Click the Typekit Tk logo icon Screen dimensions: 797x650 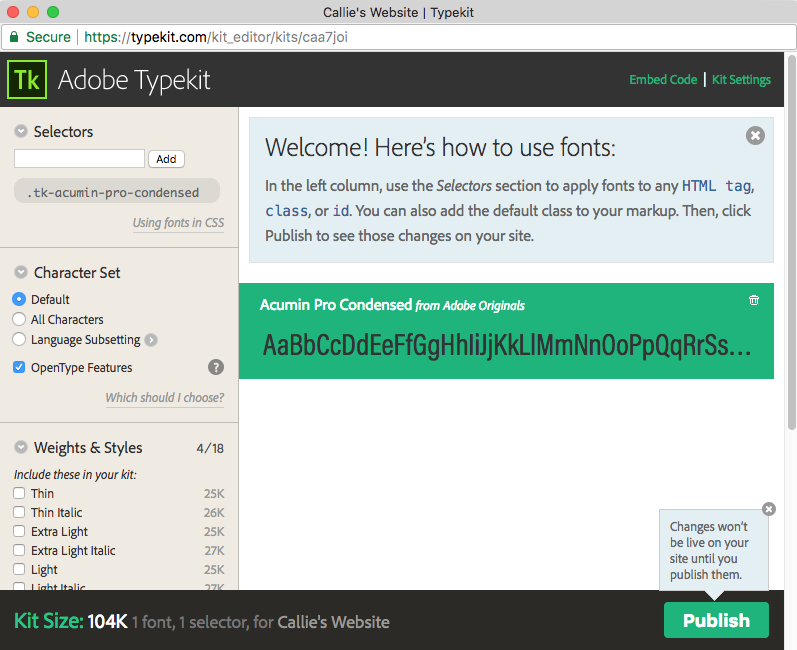[x=27, y=79]
